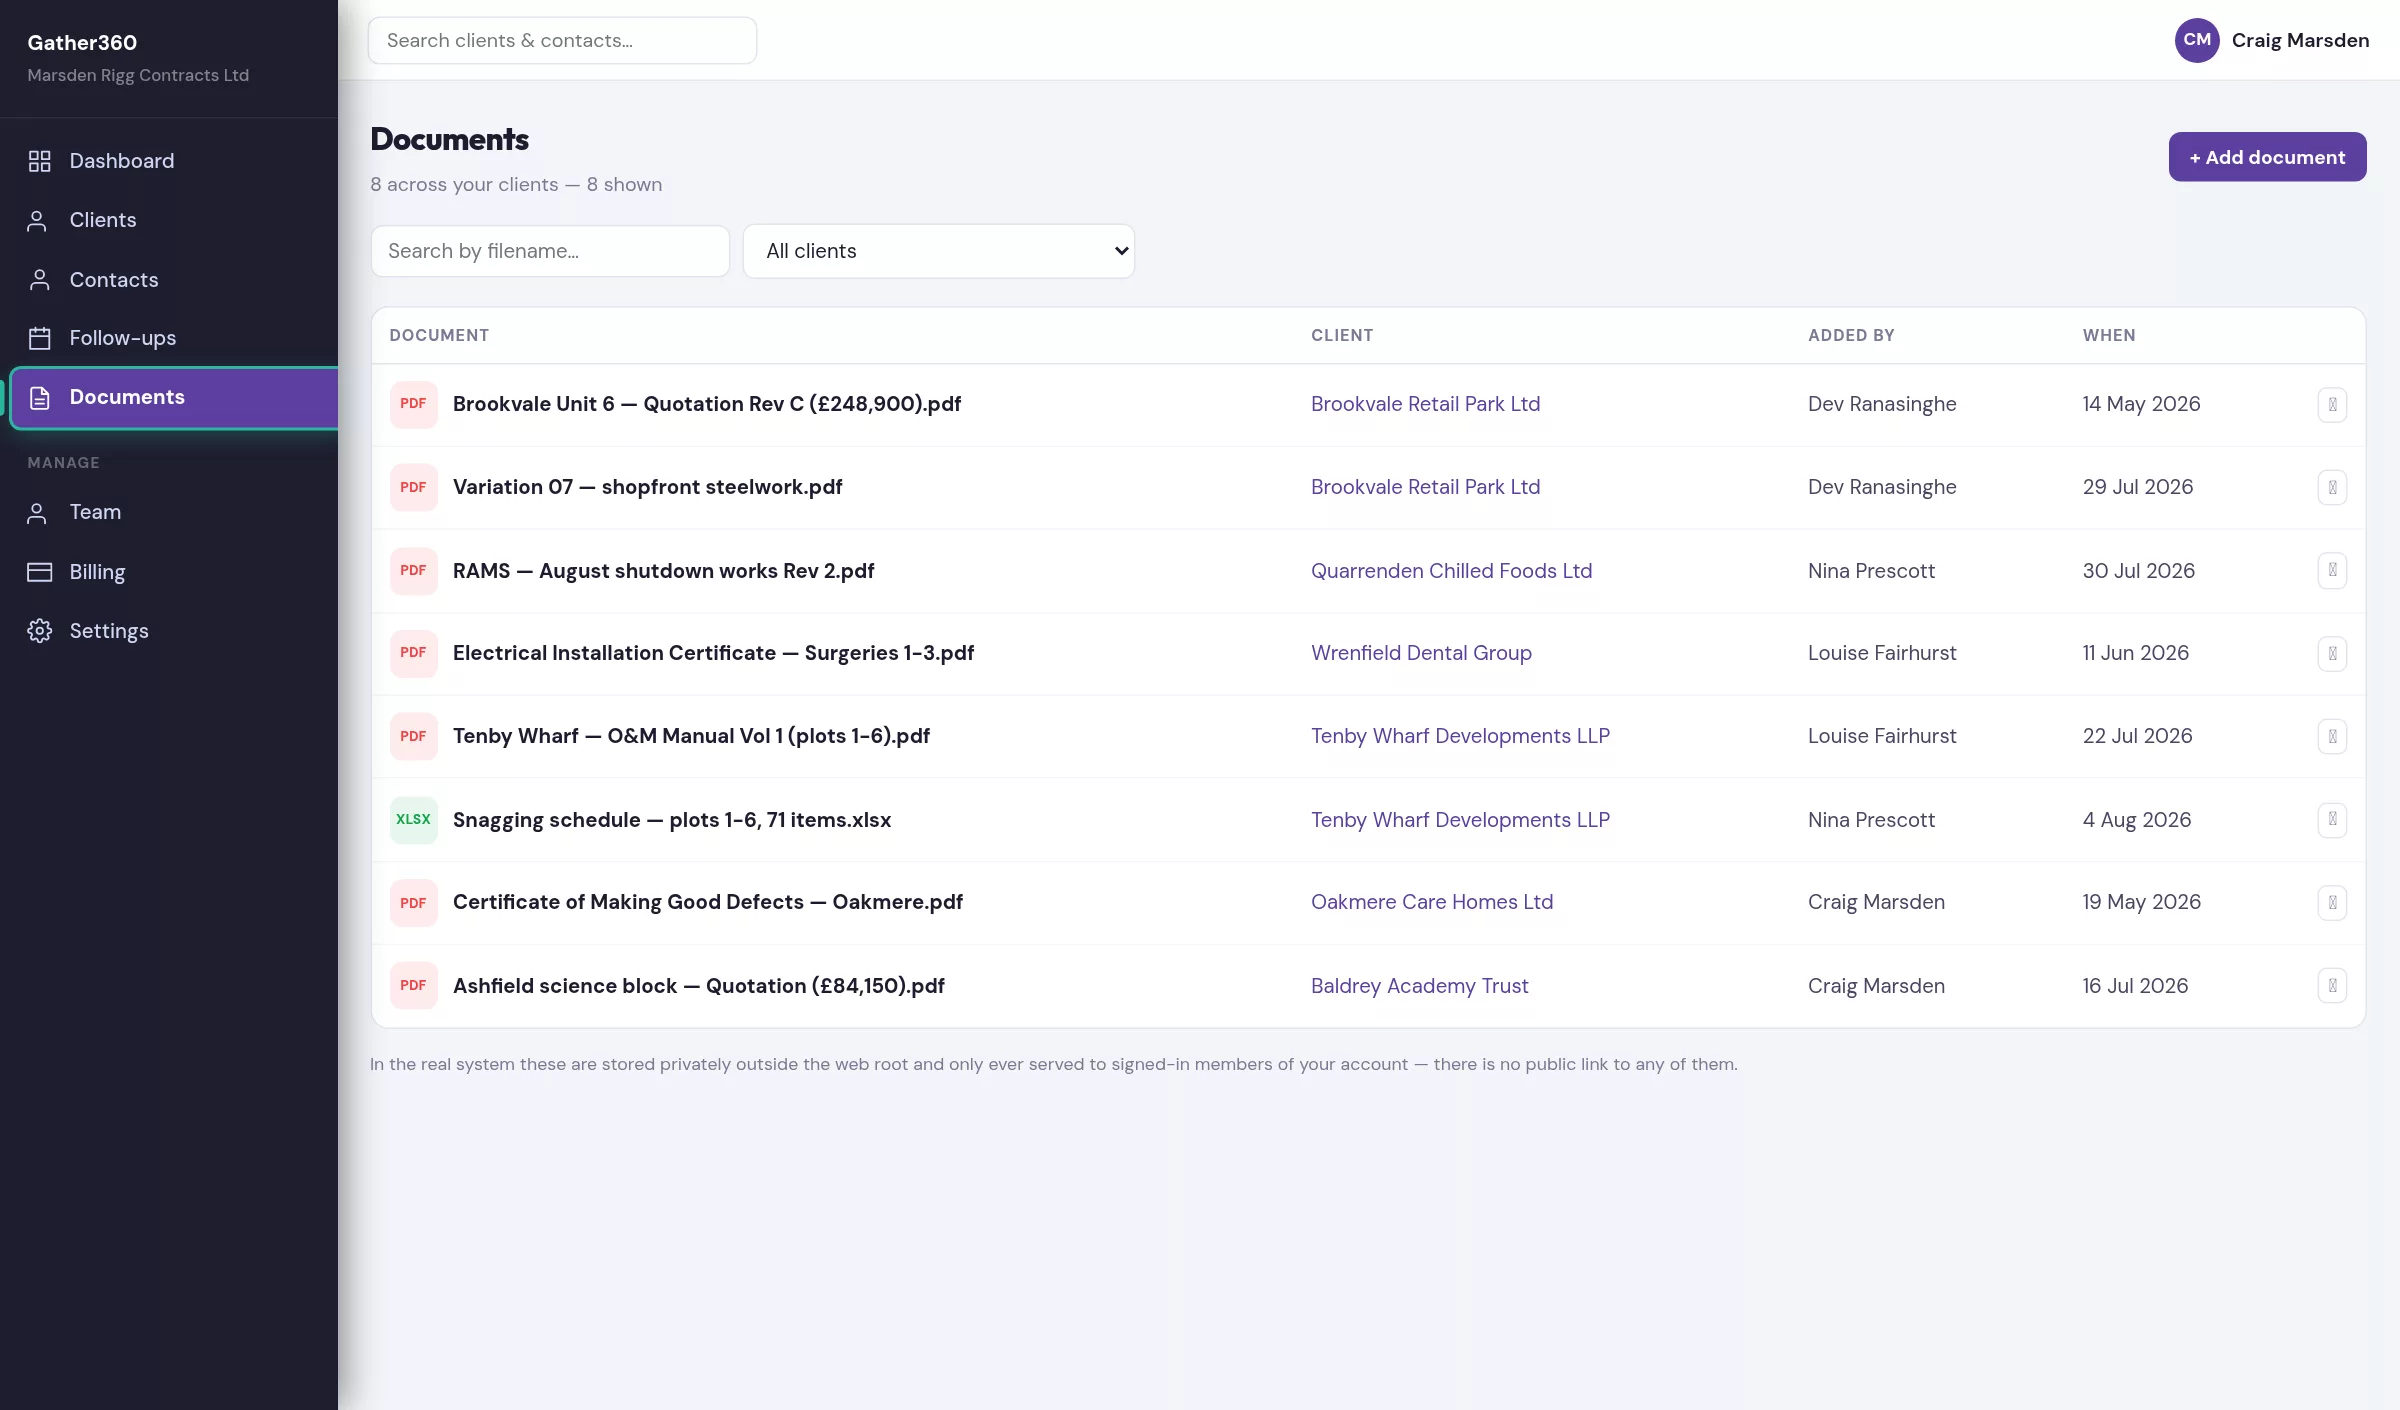Click row action icon for Oakmere certificate
2400x1410 pixels.
[x=2332, y=903]
